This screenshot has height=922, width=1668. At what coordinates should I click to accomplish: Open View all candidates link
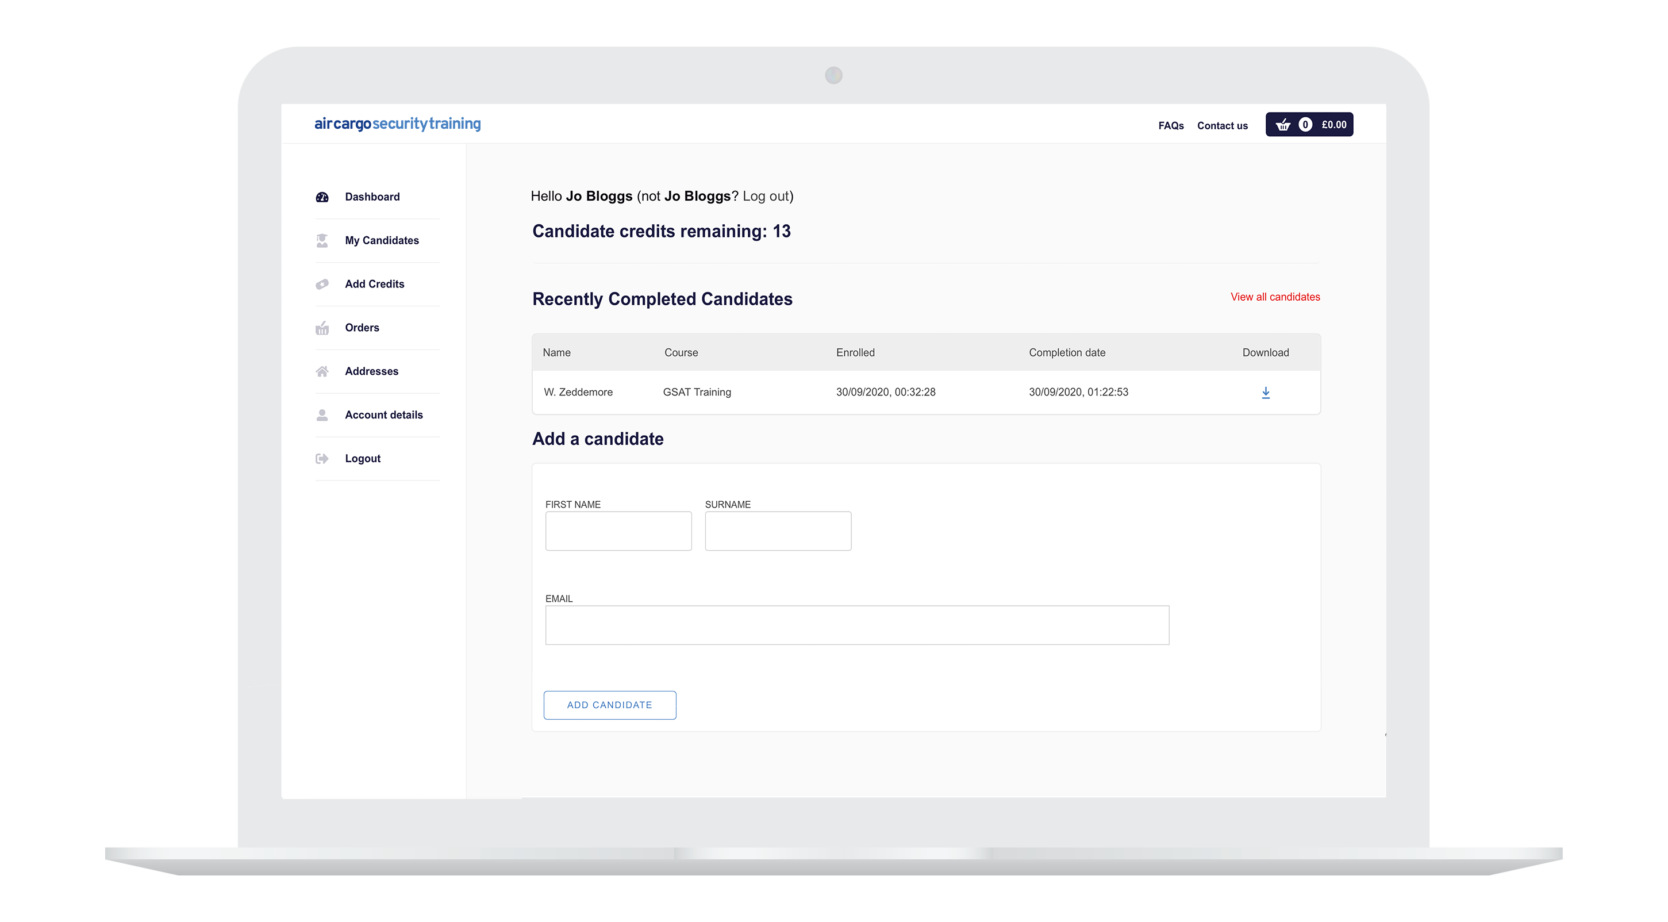click(x=1275, y=297)
